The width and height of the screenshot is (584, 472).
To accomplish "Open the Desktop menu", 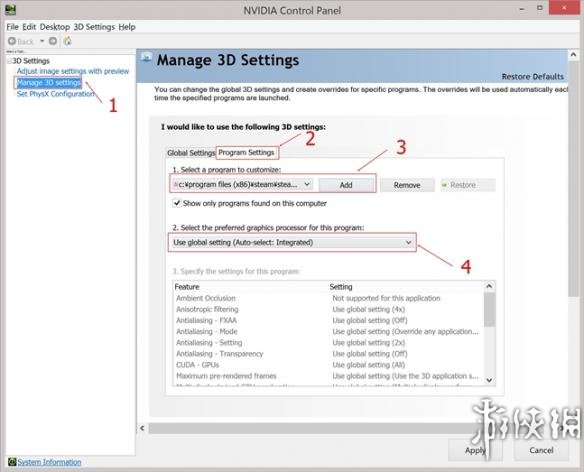I will pyautogui.click(x=55, y=27).
